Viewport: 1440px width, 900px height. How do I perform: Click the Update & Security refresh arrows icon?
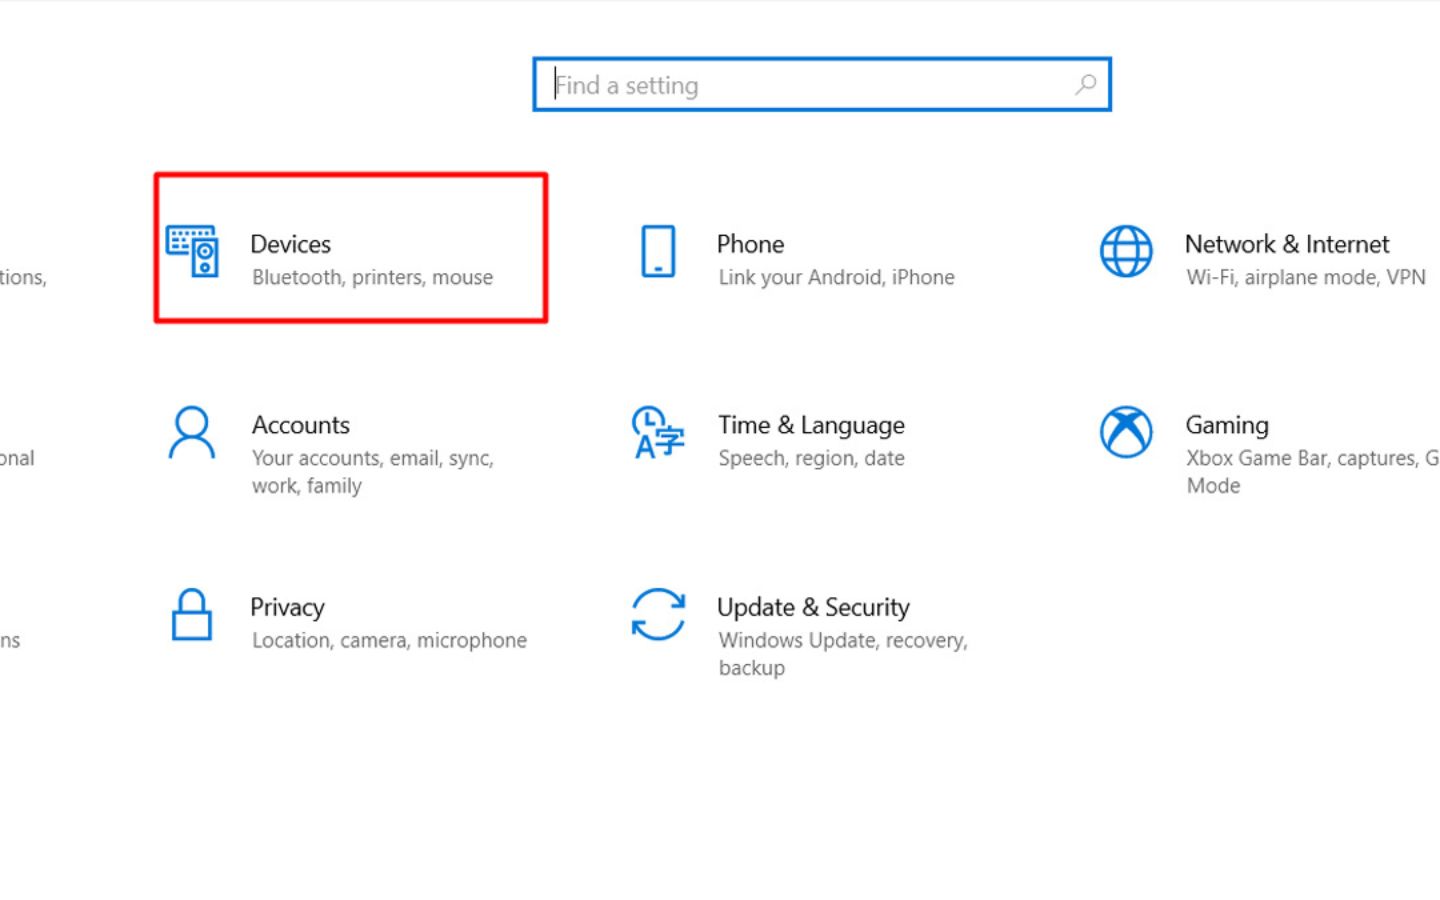coord(658,614)
